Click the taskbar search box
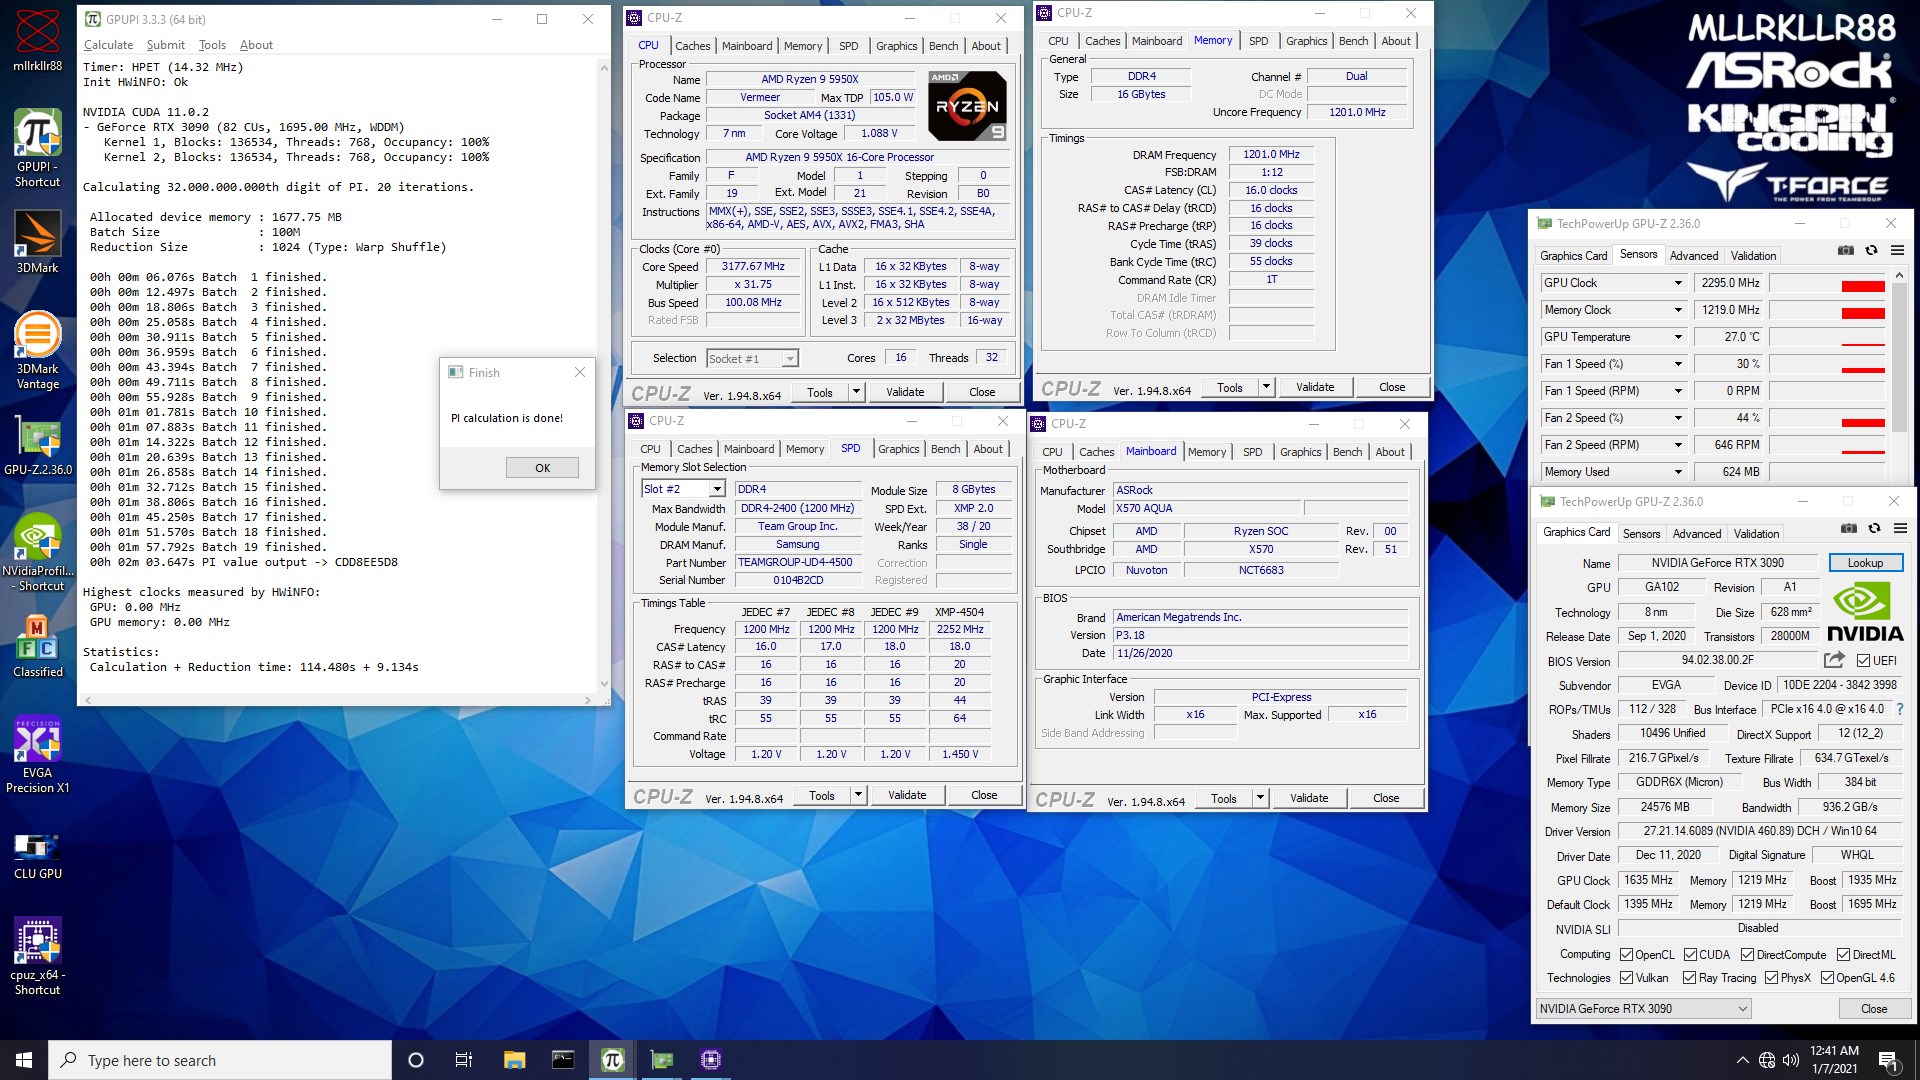Viewport: 1920px width, 1080px height. [x=220, y=1060]
